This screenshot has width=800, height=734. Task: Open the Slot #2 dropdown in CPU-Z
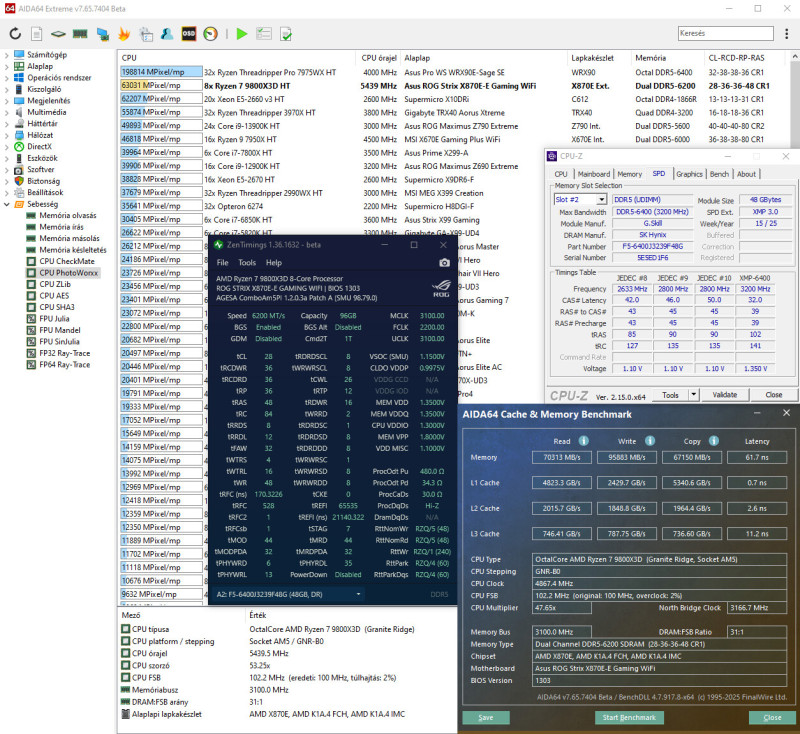click(602, 199)
